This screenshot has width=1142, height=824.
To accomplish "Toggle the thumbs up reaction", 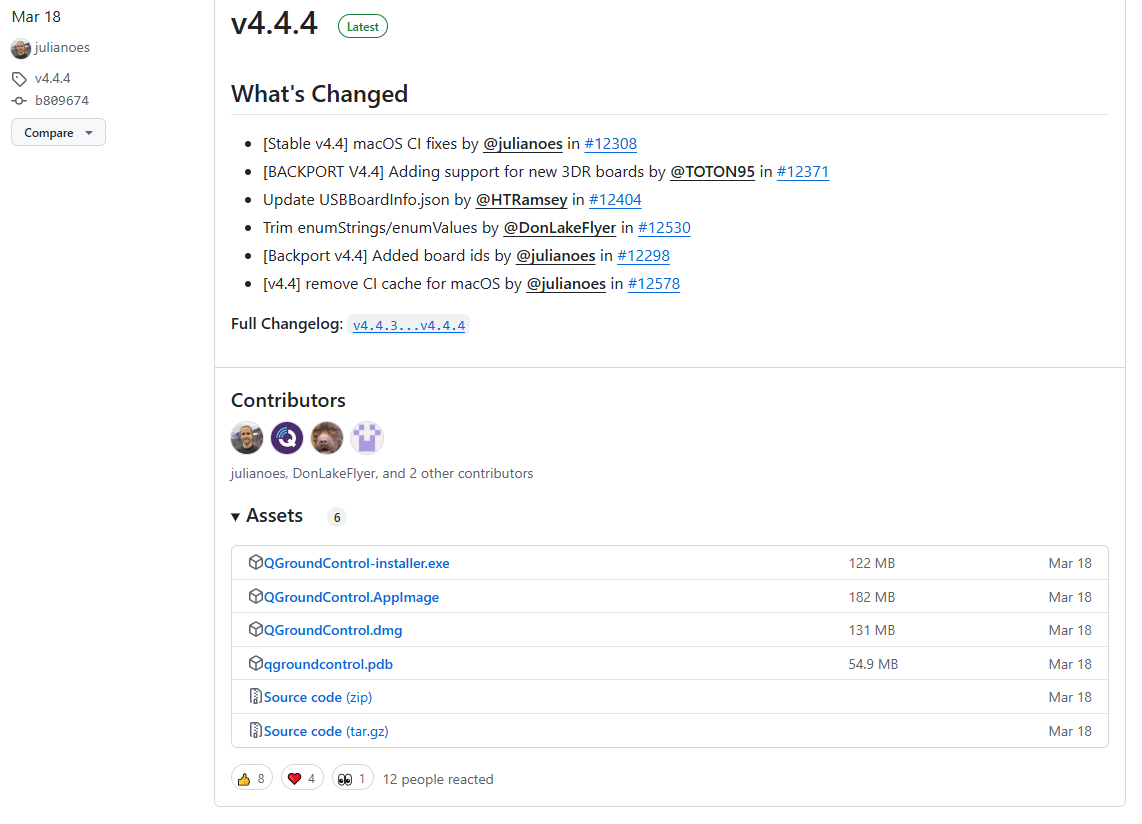I will 251,778.
